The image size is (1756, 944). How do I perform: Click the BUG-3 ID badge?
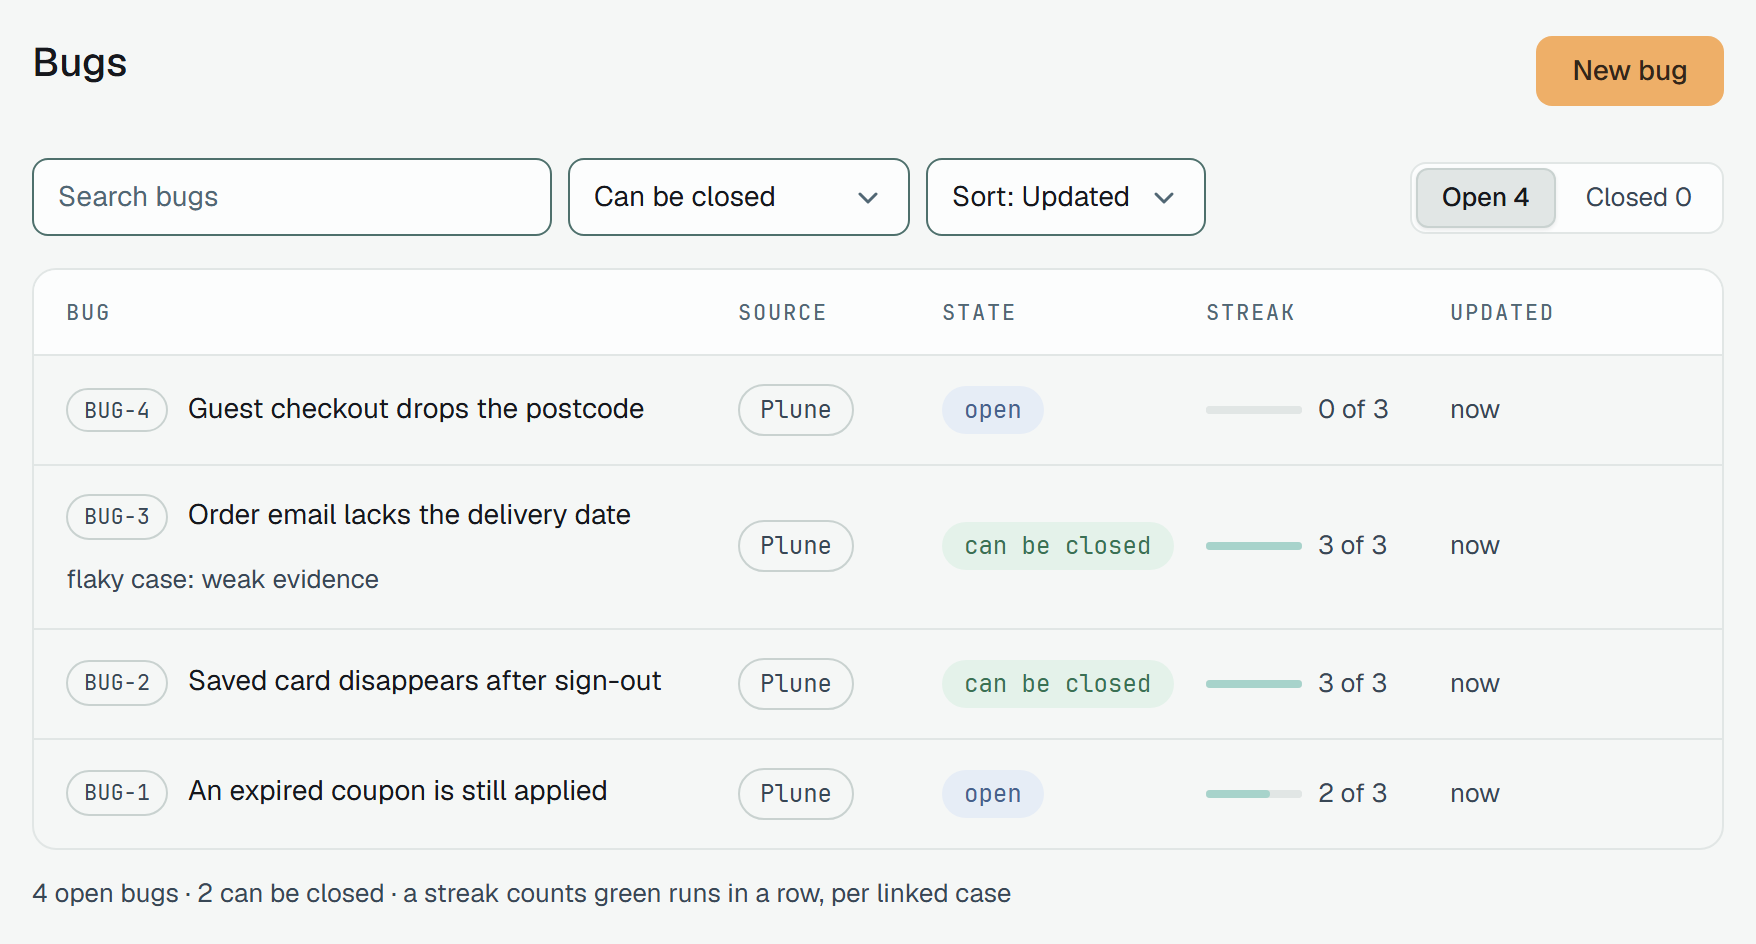pyautogui.click(x=117, y=516)
